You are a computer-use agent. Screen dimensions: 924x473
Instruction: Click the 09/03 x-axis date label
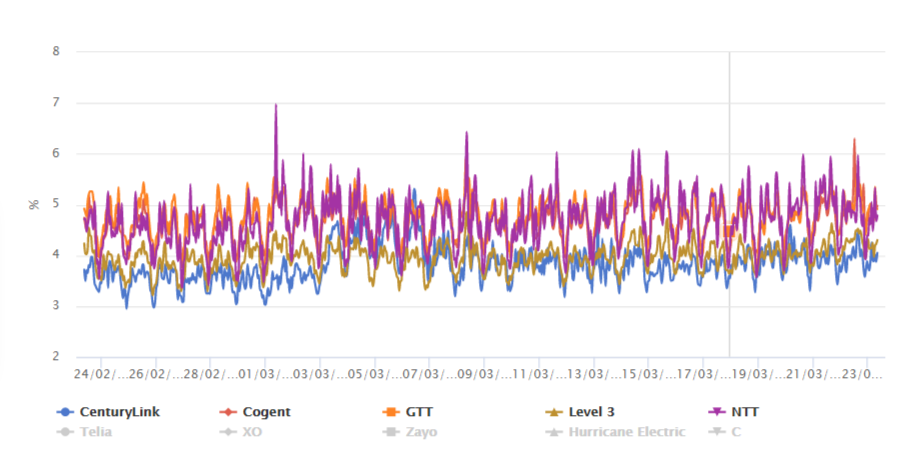click(x=484, y=375)
